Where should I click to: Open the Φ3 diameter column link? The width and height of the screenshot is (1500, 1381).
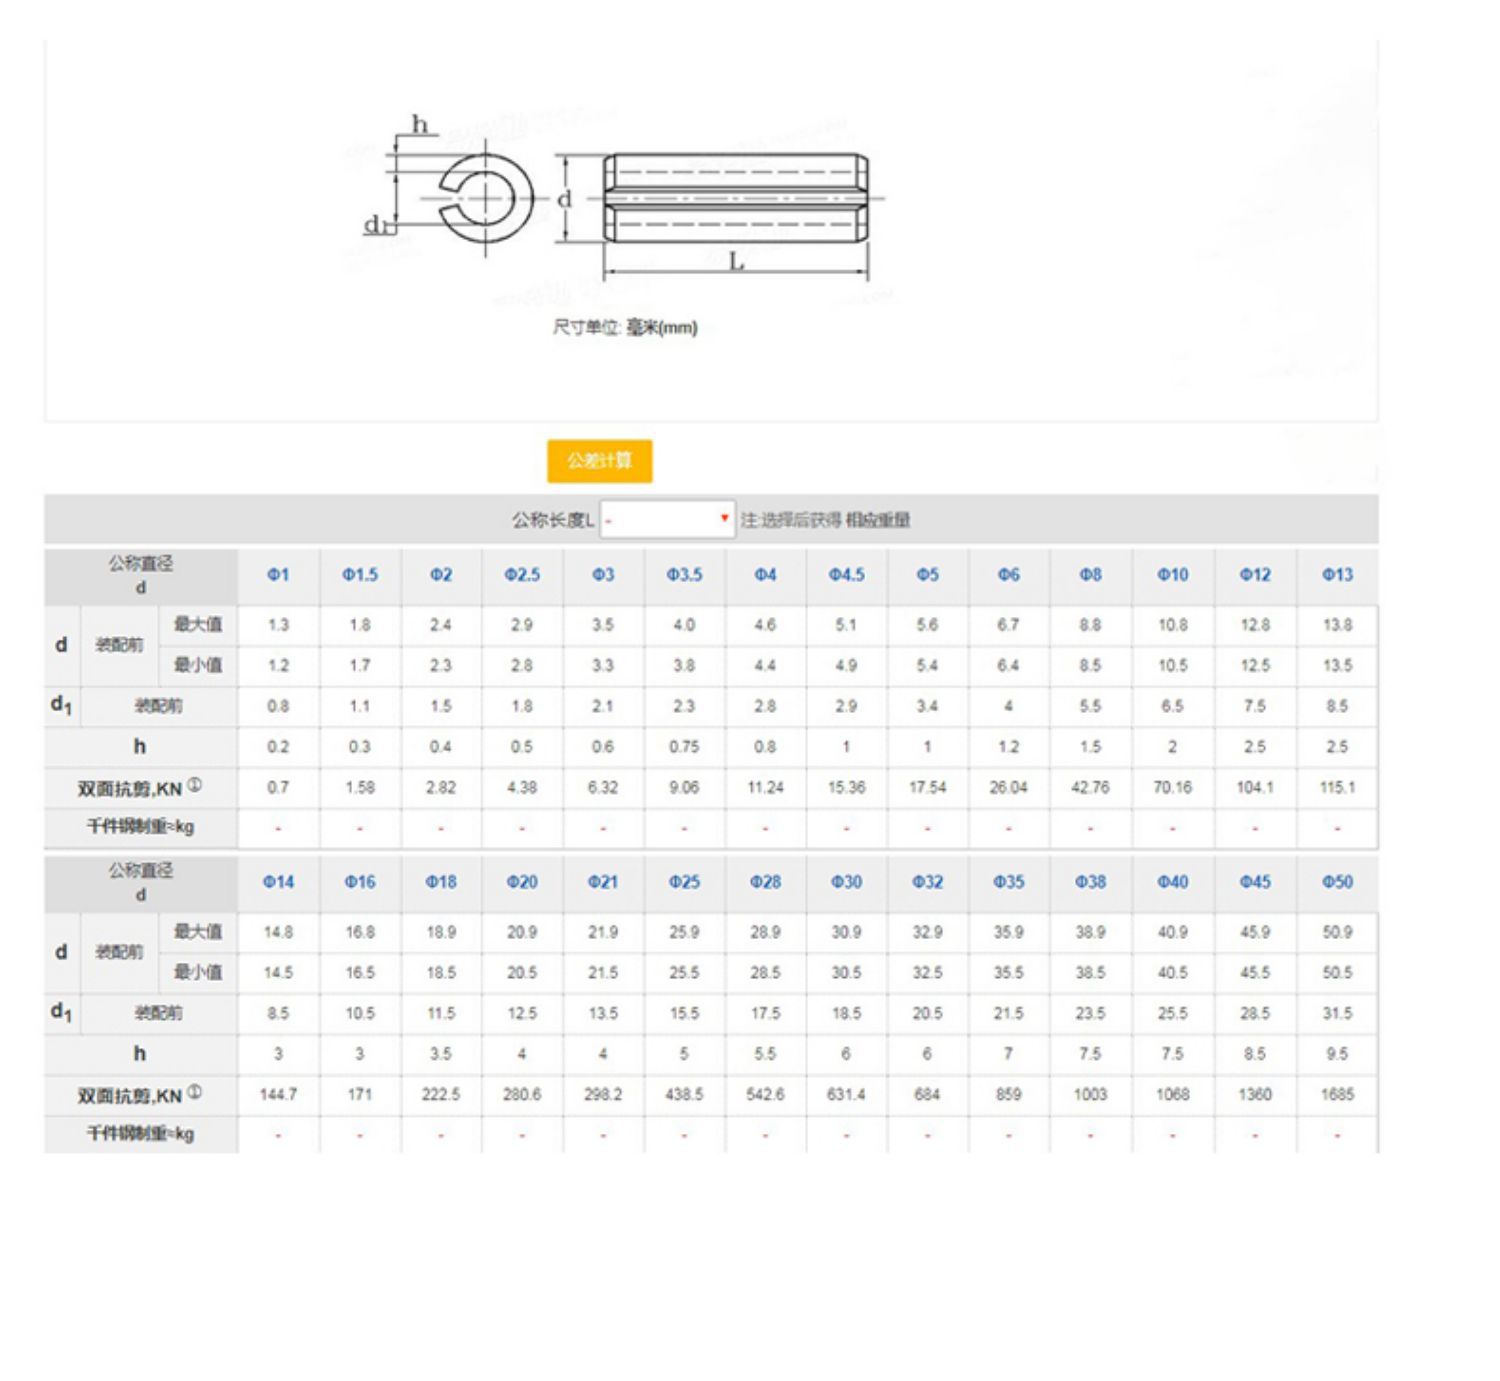pyautogui.click(x=603, y=575)
